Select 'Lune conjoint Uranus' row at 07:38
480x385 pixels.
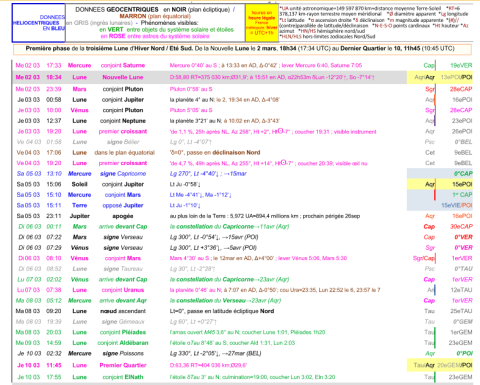coord(242,290)
